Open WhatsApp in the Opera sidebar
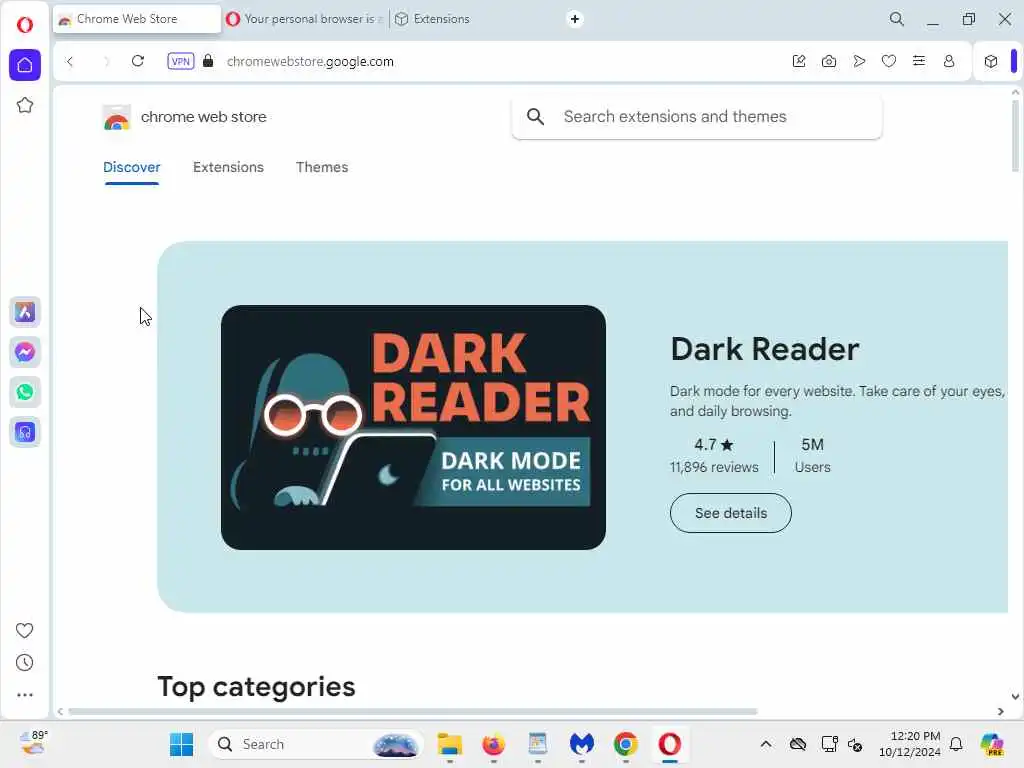The height and width of the screenshot is (768, 1024). click(x=25, y=392)
